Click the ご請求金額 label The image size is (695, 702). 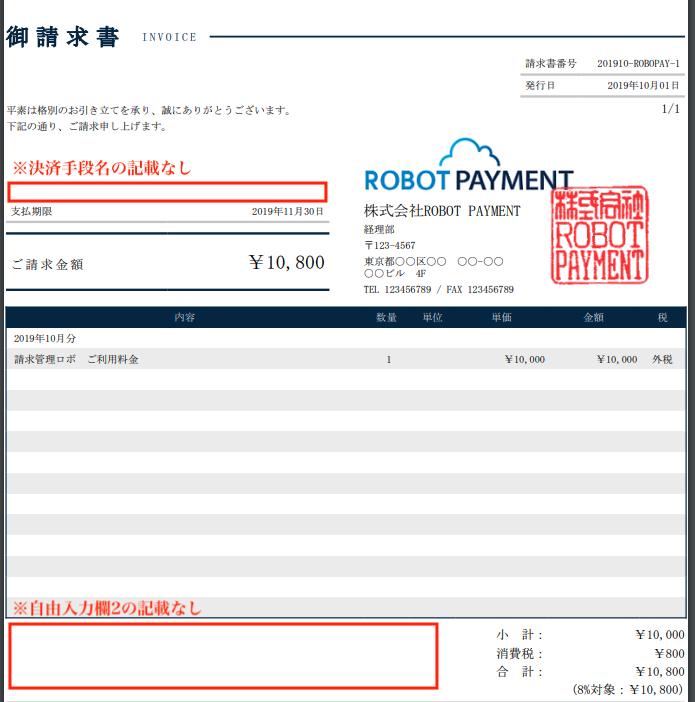click(x=47, y=265)
